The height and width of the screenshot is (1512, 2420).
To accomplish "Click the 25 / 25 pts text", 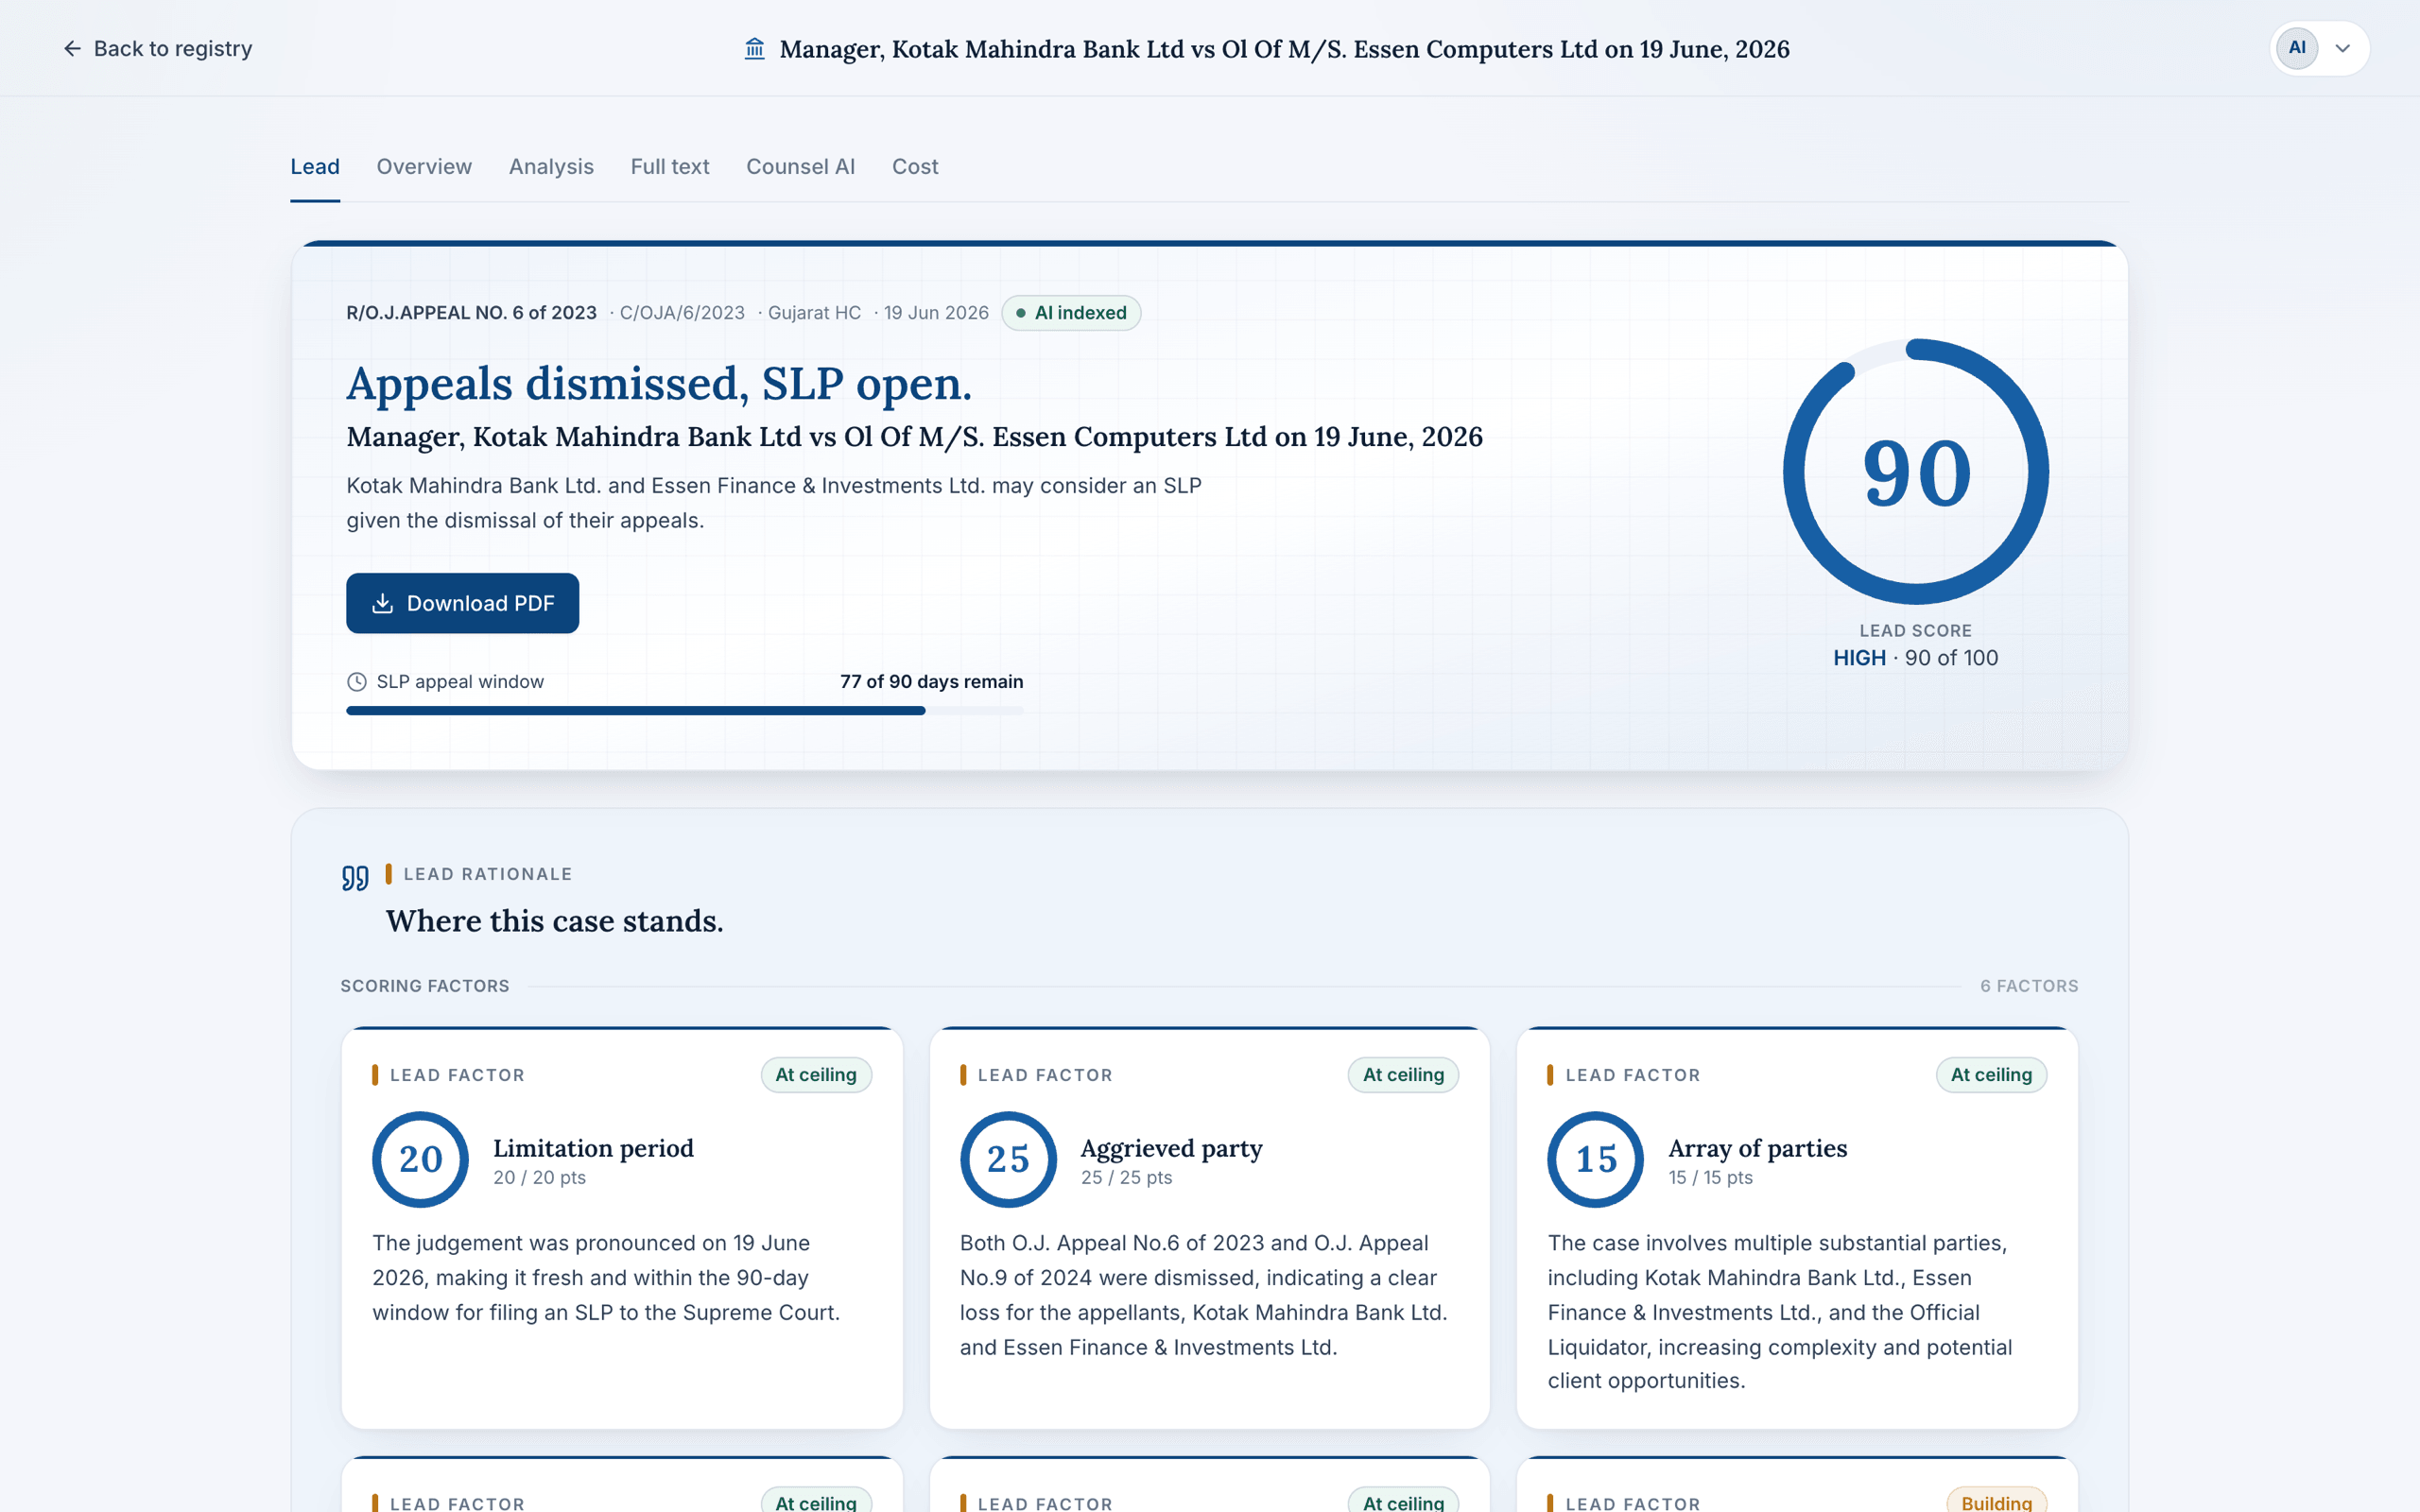I will point(1126,1178).
